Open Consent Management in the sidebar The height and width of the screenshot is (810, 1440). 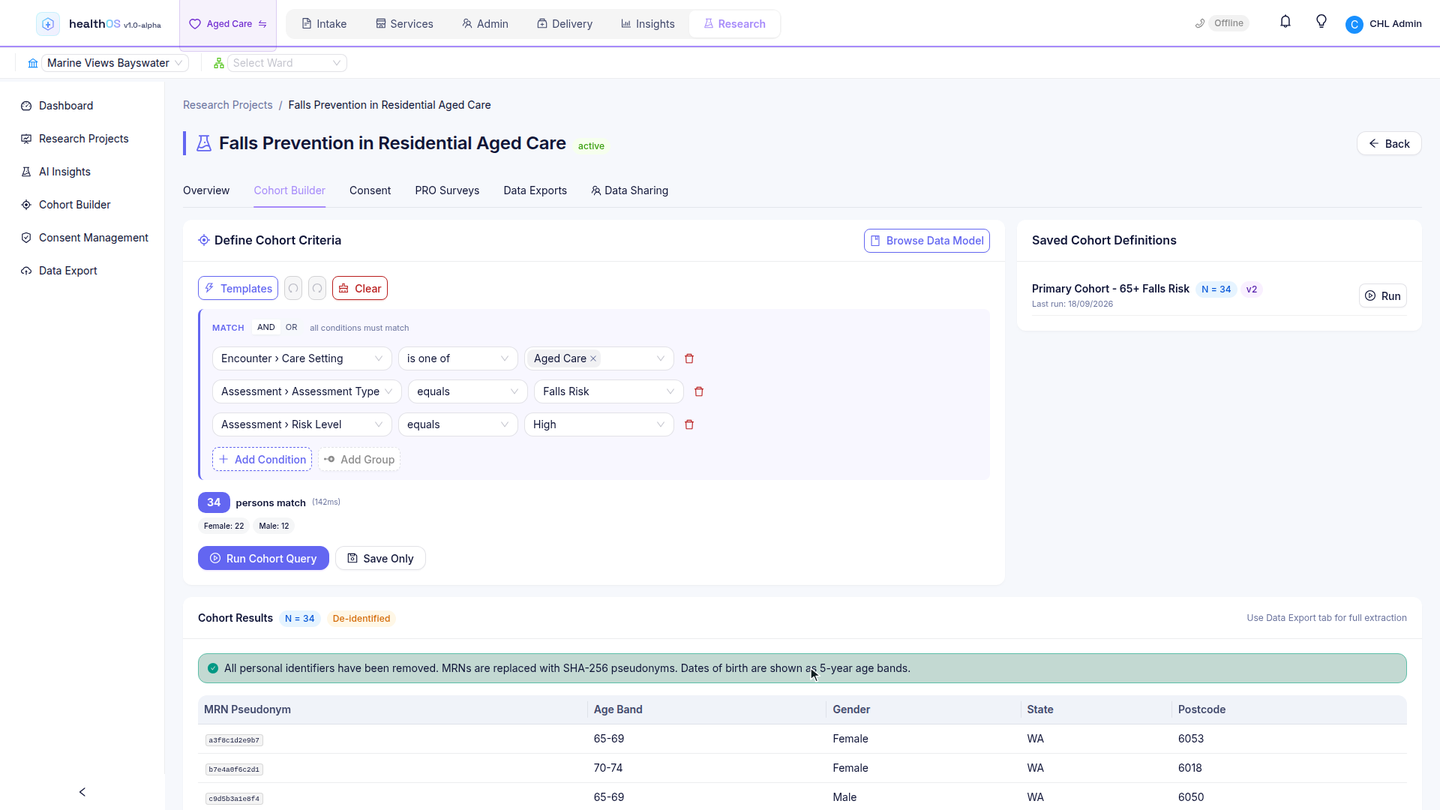pyautogui.click(x=93, y=237)
